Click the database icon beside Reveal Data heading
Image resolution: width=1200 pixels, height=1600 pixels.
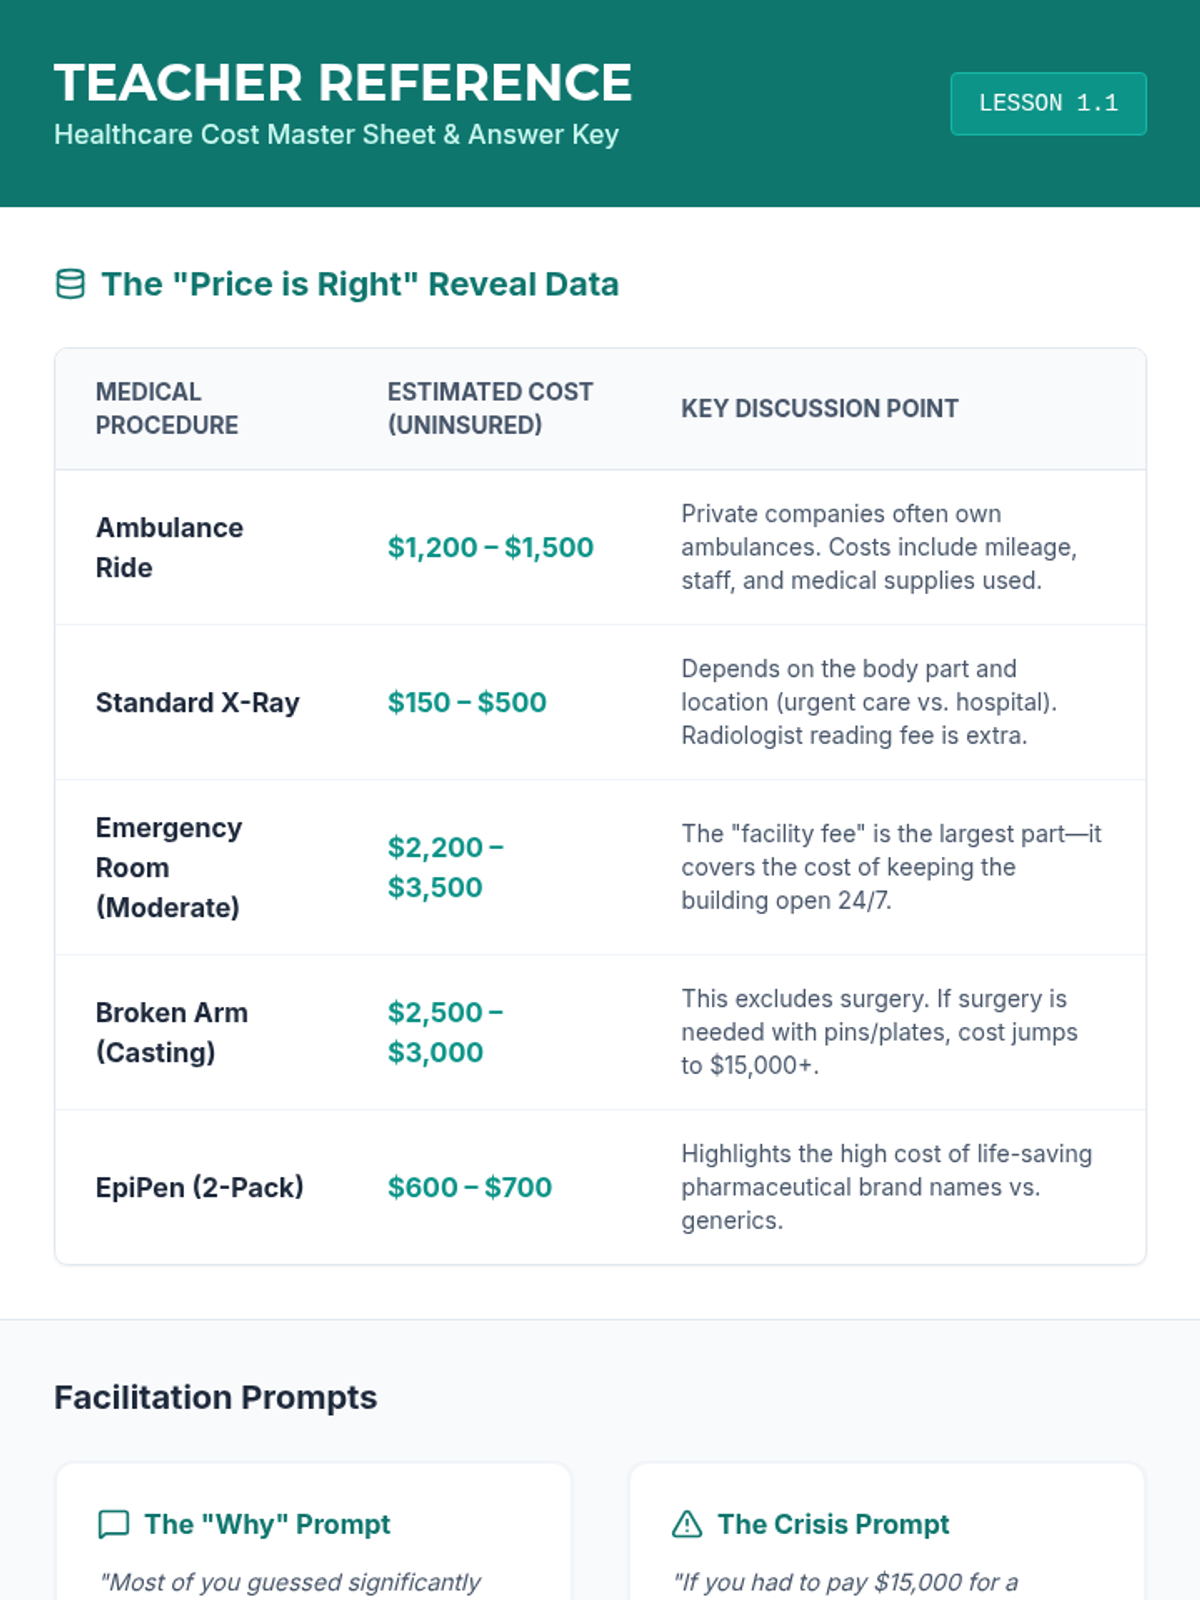point(70,285)
